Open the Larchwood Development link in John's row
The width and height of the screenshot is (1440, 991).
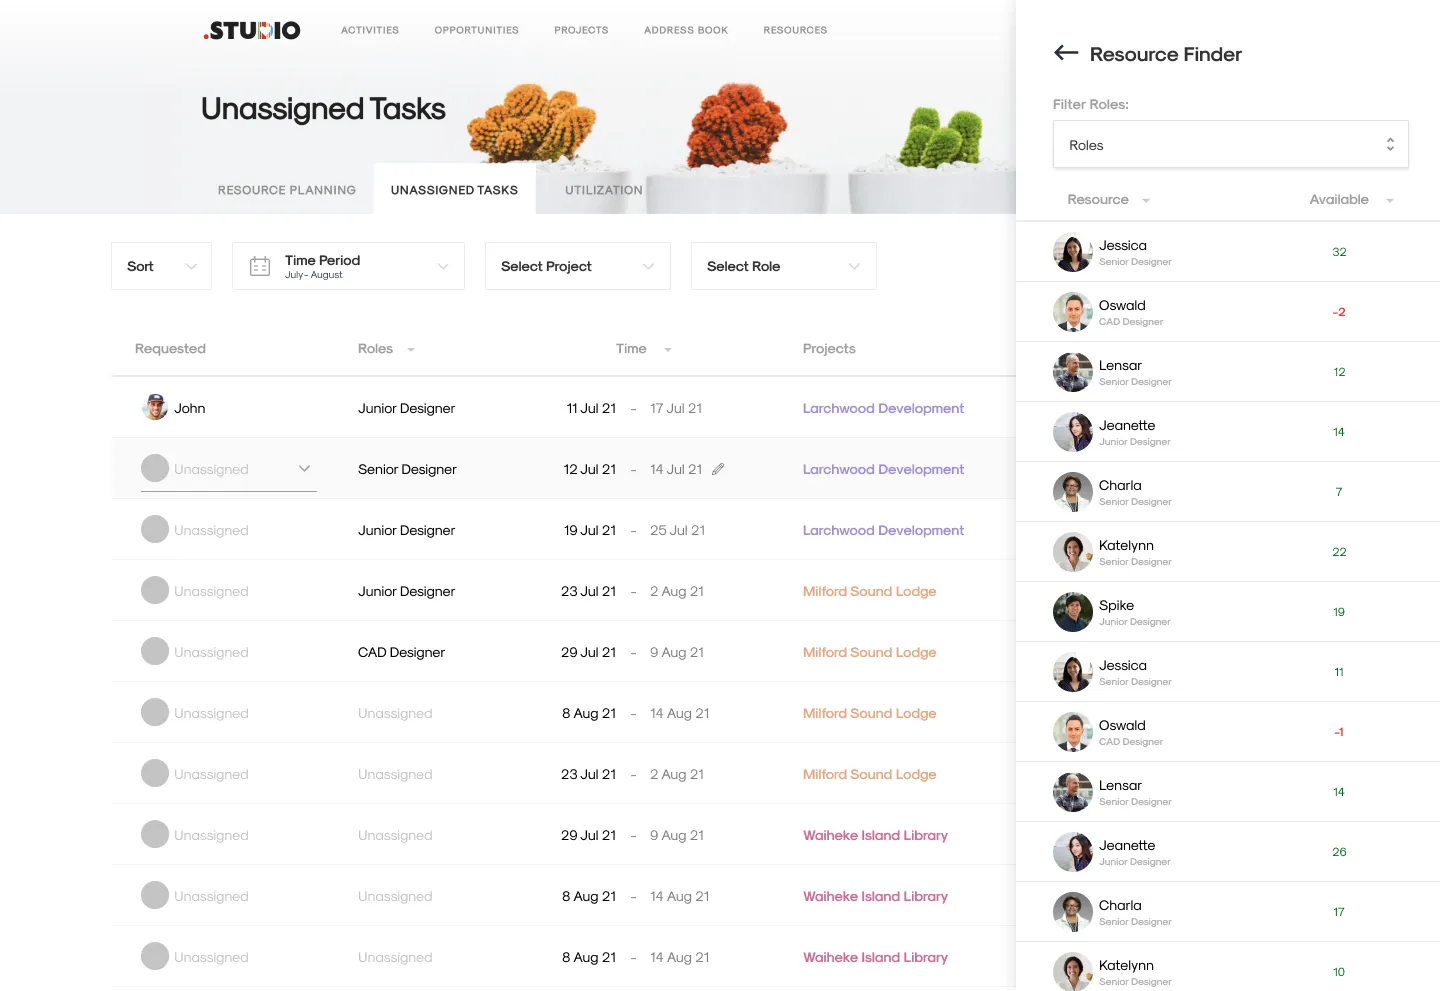[883, 408]
